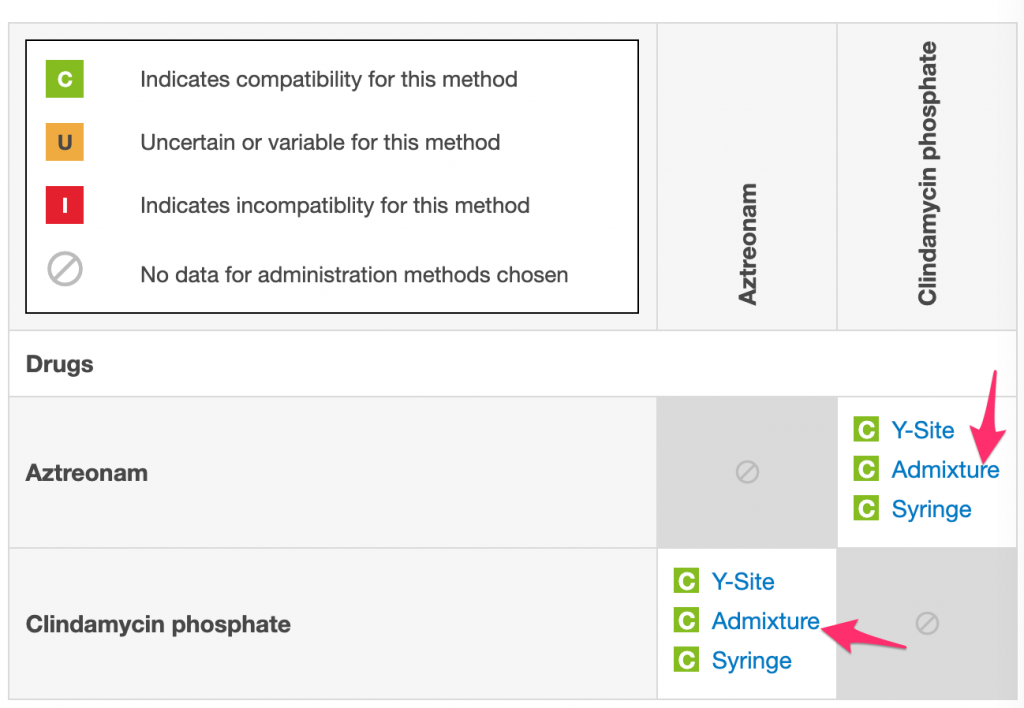Click C icon beside Clindamycin row Syringe
This screenshot has width=1024, height=708.
[686, 660]
